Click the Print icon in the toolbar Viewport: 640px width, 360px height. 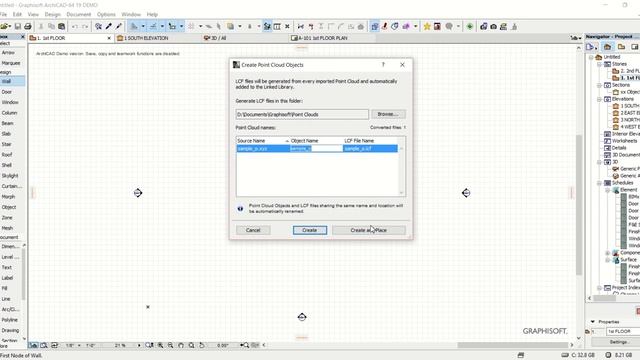point(28,27)
